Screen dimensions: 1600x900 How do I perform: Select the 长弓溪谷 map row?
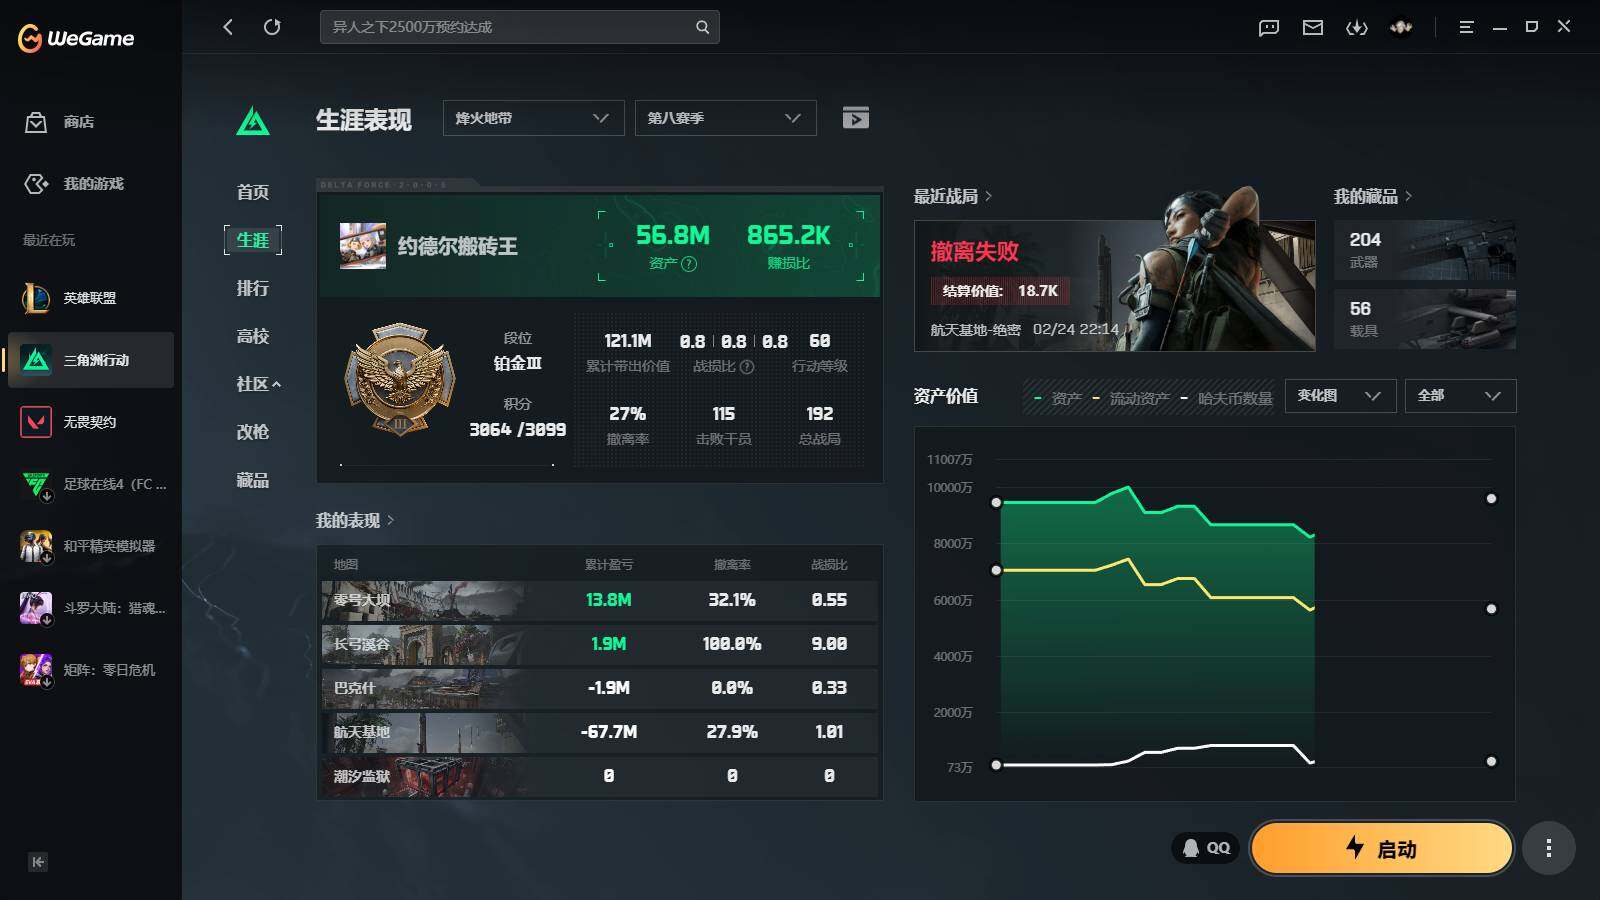pyautogui.click(x=600, y=644)
